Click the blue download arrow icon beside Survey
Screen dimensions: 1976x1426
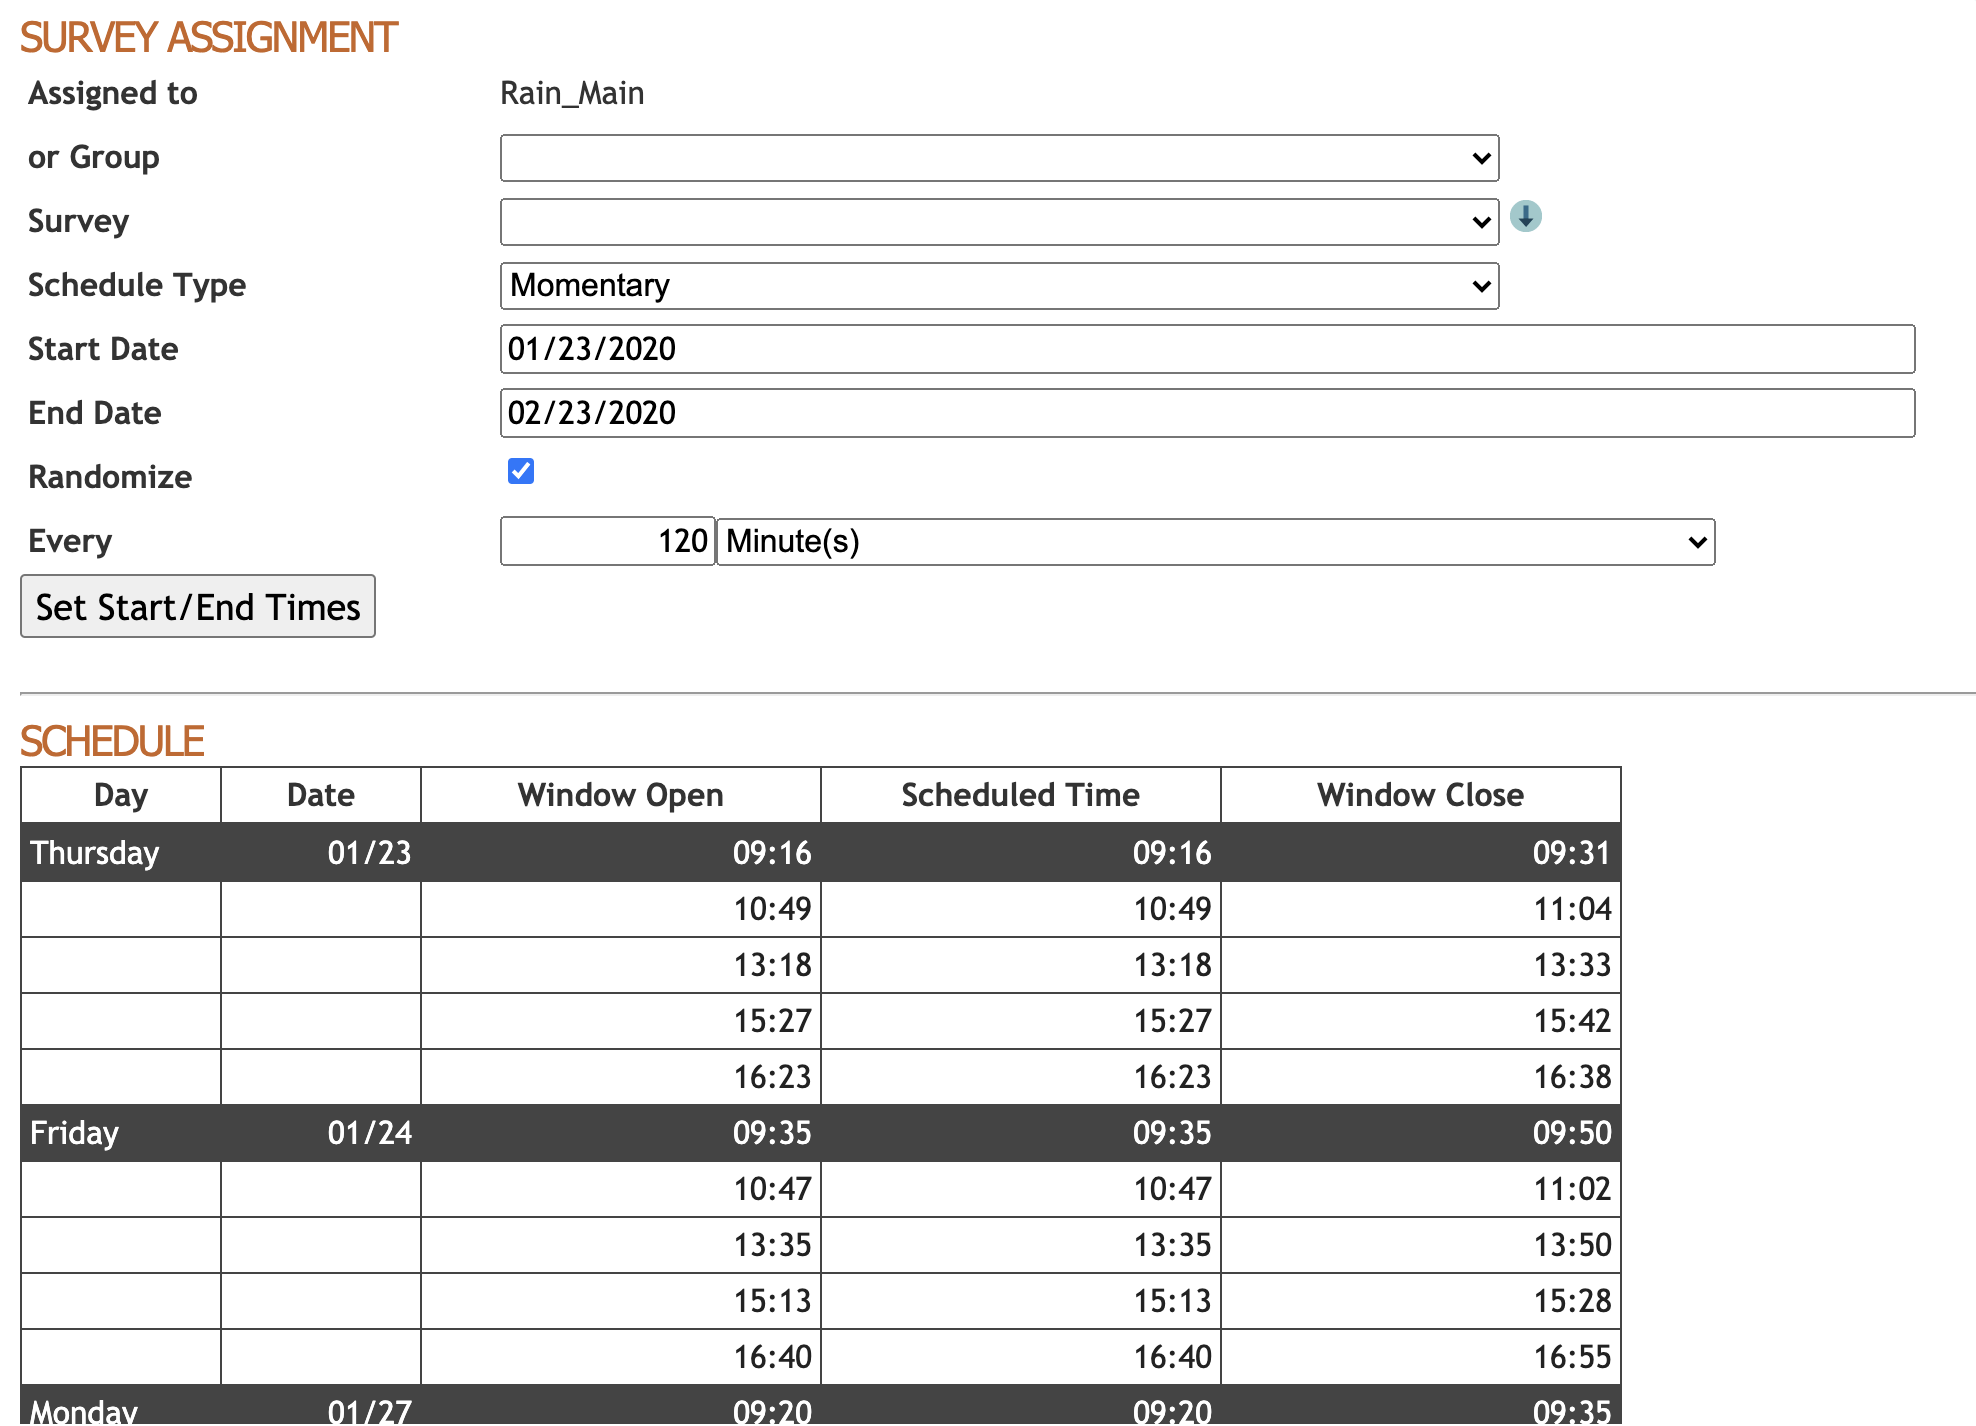(1525, 216)
